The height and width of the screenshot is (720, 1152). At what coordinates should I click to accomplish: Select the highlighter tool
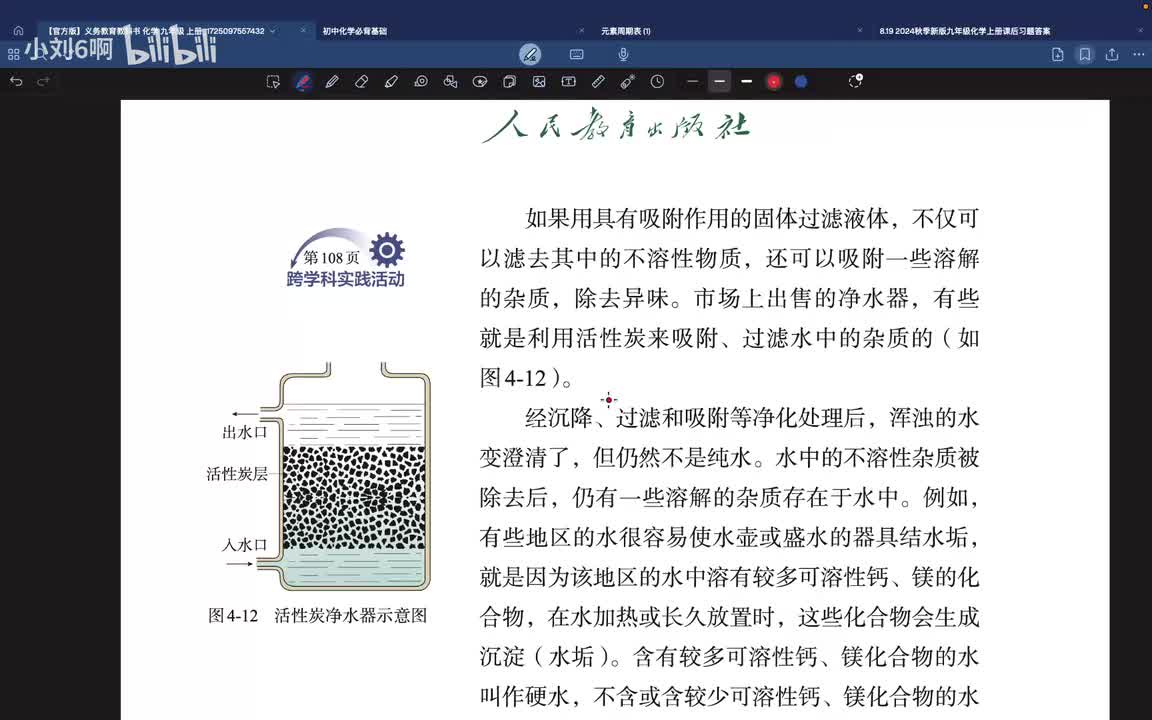tap(392, 82)
